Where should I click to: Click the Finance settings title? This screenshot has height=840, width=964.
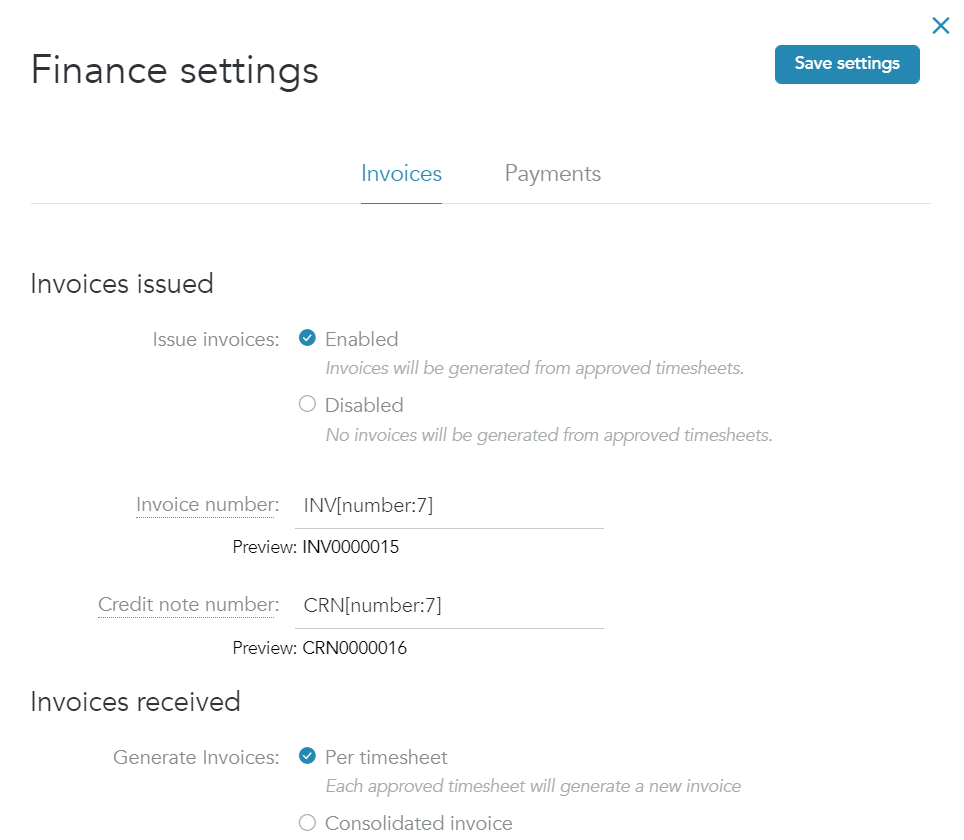click(x=175, y=70)
